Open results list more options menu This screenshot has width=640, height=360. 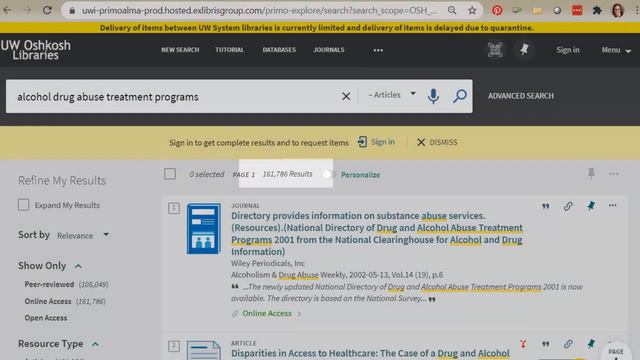[613, 174]
